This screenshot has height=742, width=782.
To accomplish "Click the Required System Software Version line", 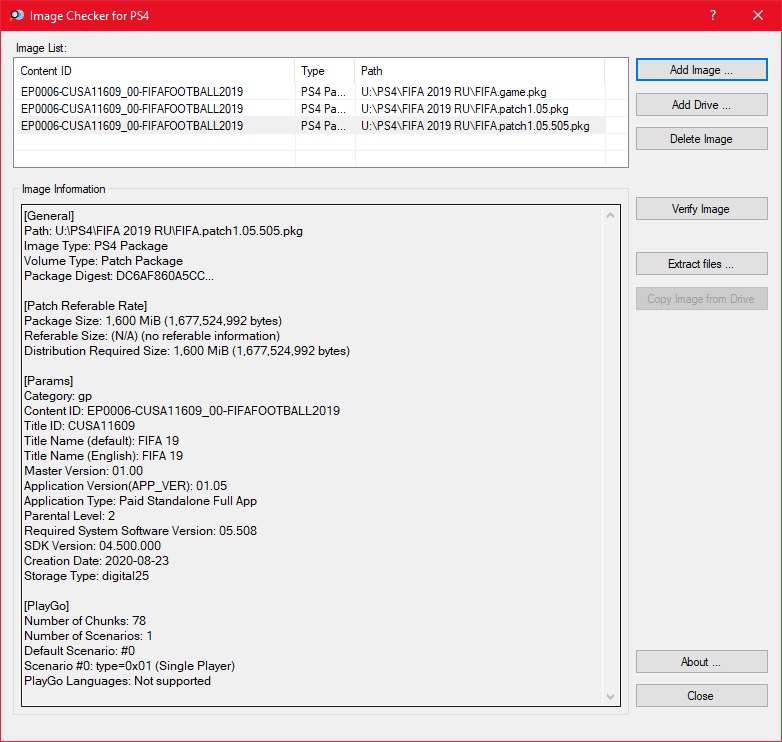I will [x=140, y=531].
